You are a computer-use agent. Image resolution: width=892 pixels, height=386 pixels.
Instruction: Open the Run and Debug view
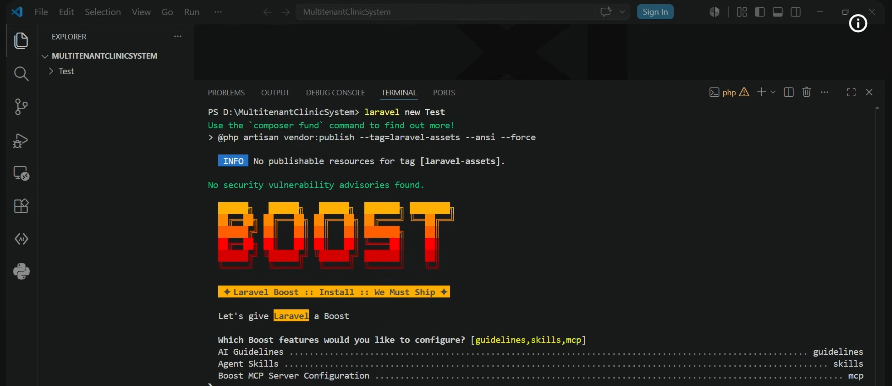click(x=21, y=140)
